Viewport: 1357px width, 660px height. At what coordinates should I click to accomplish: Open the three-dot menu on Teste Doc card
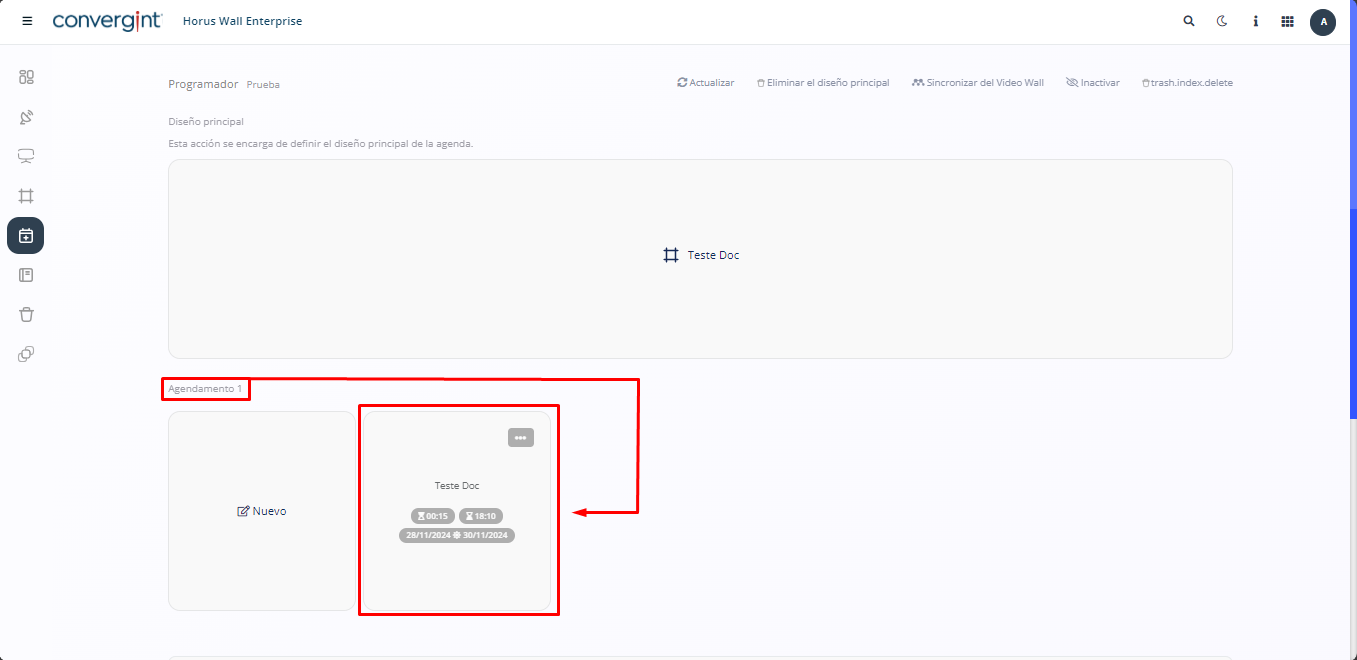(521, 438)
